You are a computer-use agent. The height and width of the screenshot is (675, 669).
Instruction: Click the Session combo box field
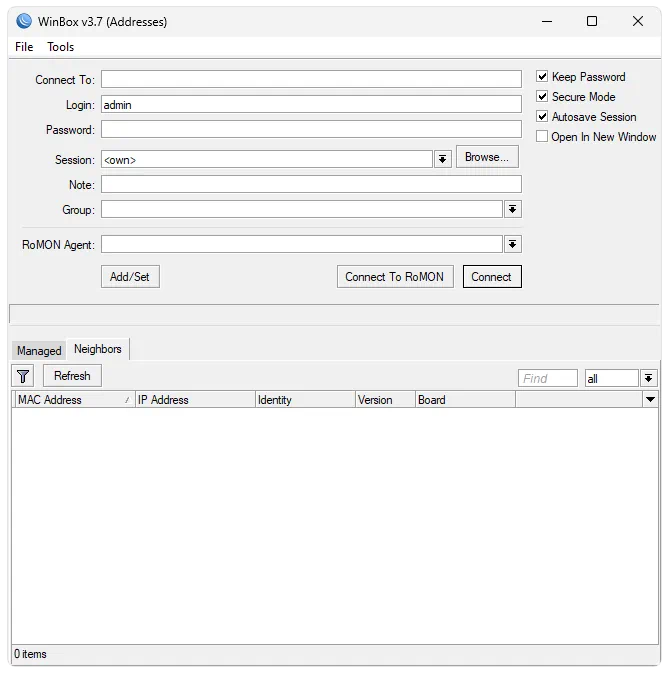pyautogui.click(x=267, y=159)
